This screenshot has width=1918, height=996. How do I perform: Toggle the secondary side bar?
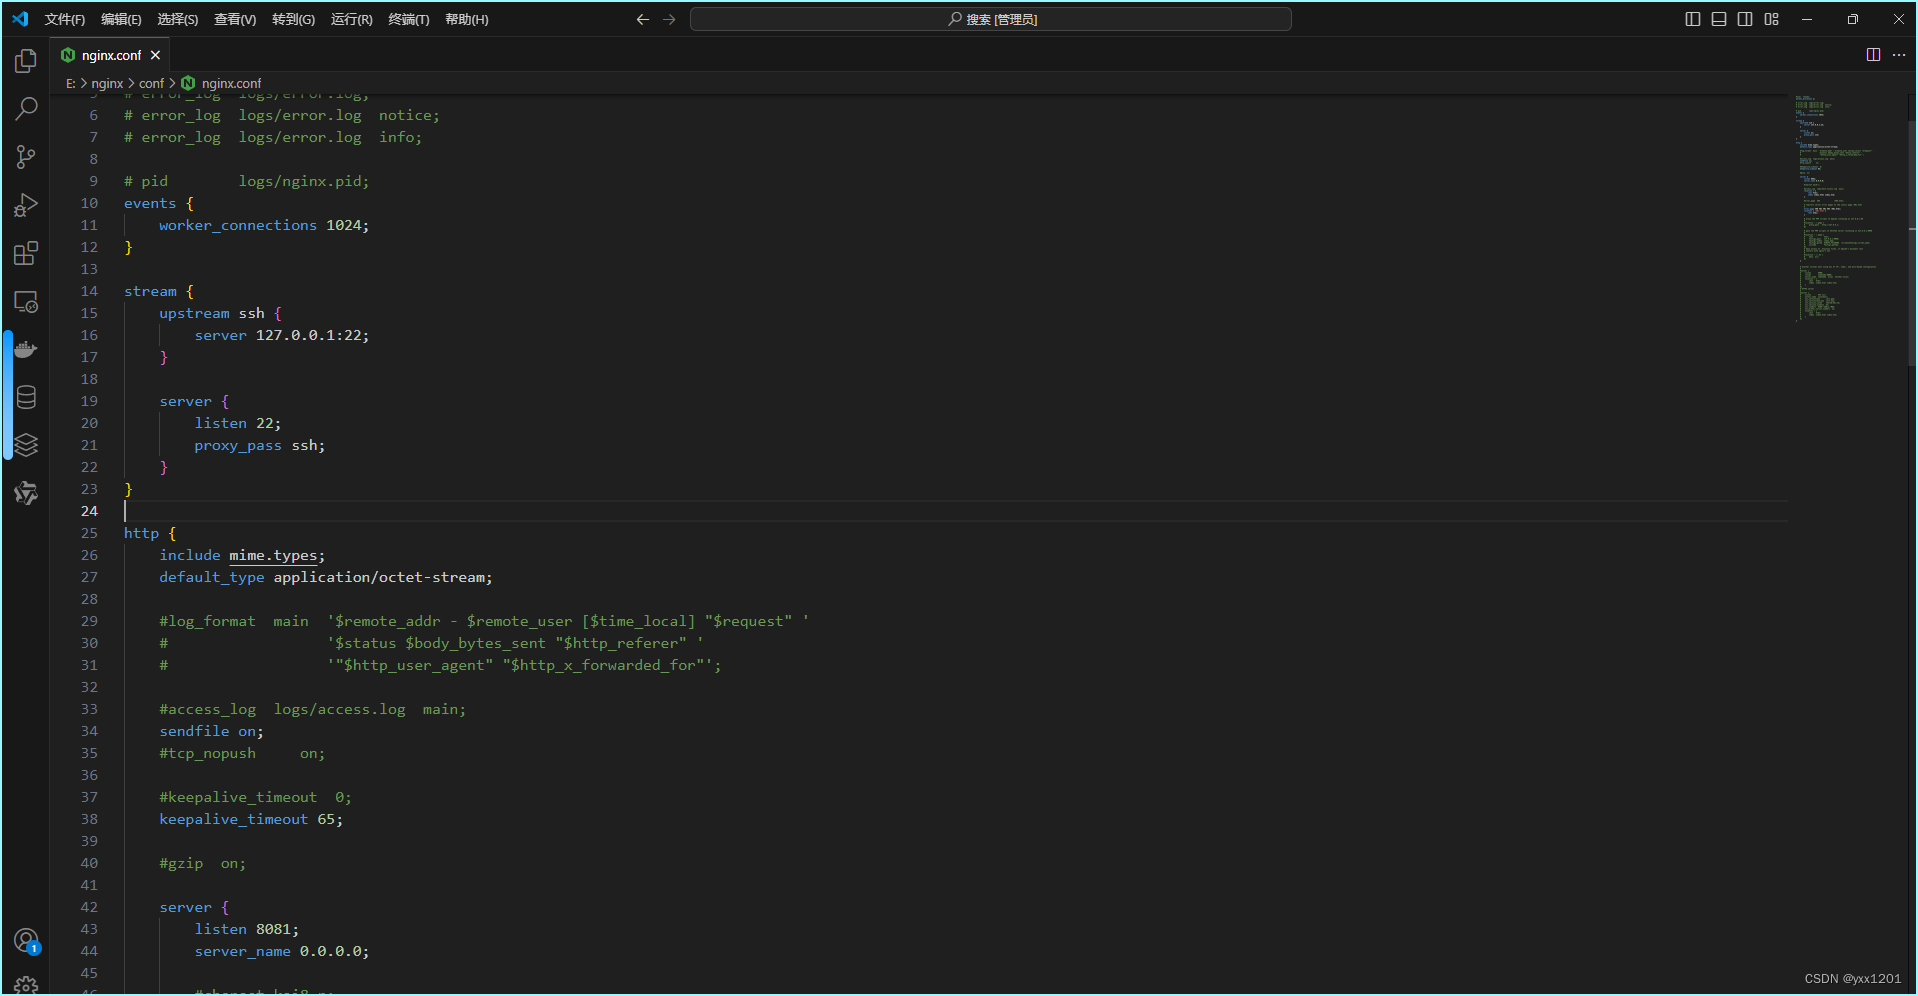tap(1744, 19)
